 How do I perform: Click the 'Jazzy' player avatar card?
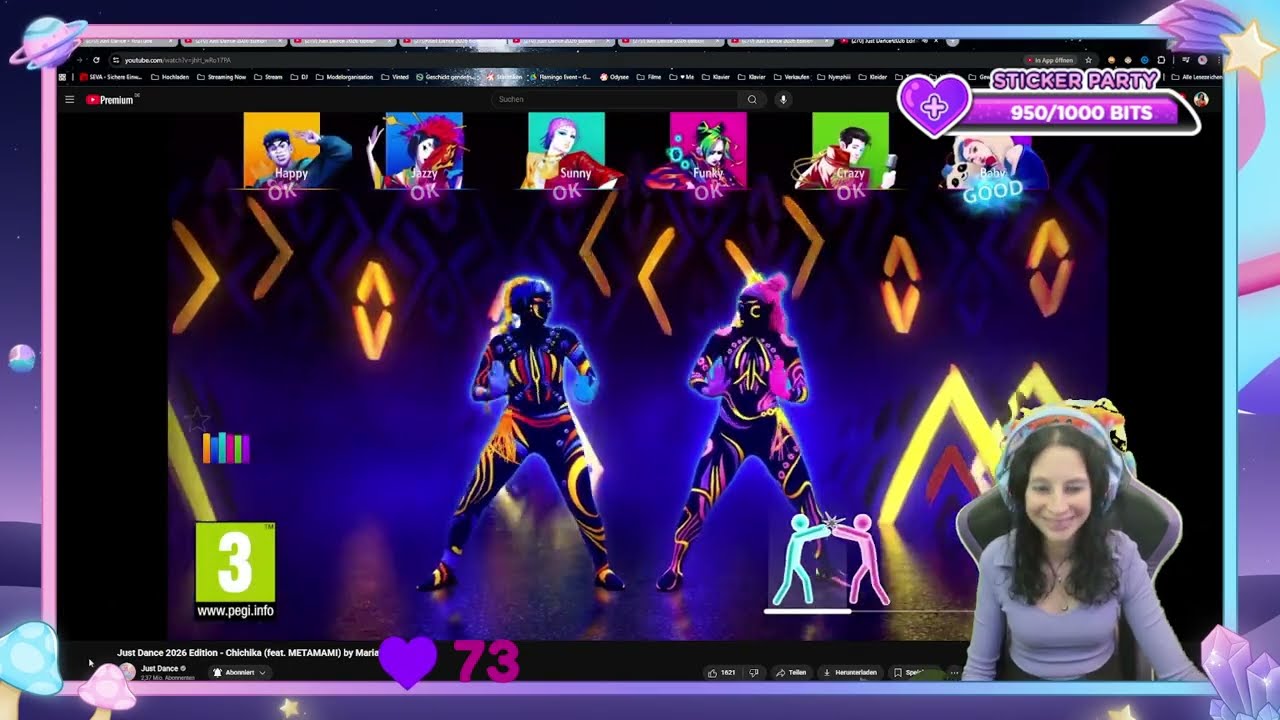(x=424, y=150)
